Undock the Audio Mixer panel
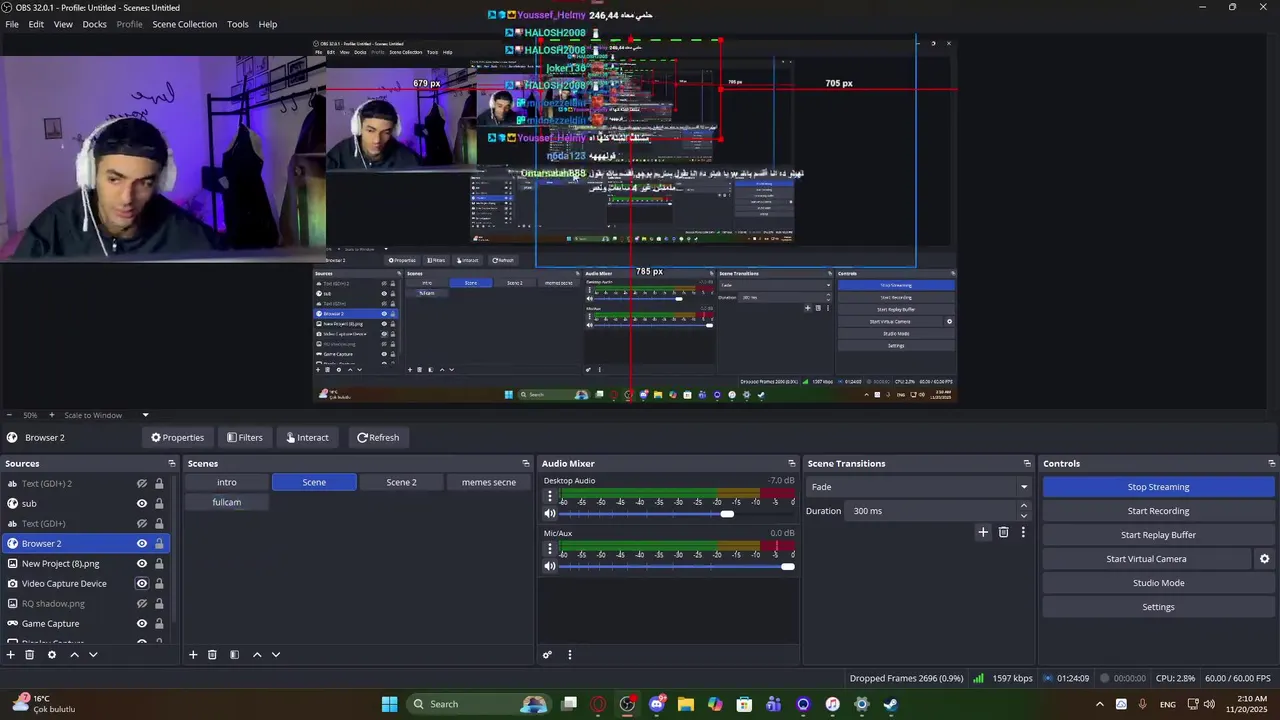Image resolution: width=1280 pixels, height=720 pixels. pos(792,463)
